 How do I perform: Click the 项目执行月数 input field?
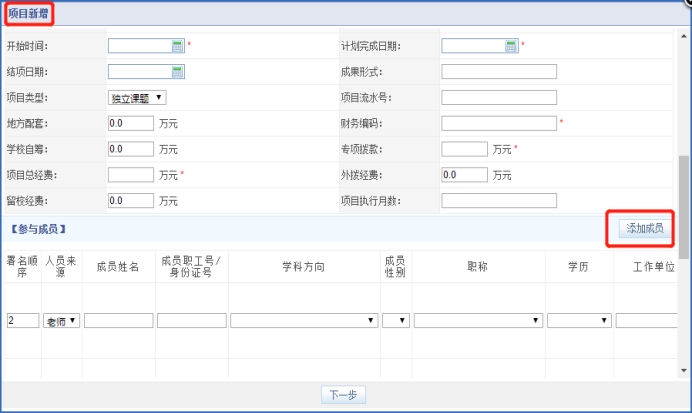tap(498, 201)
